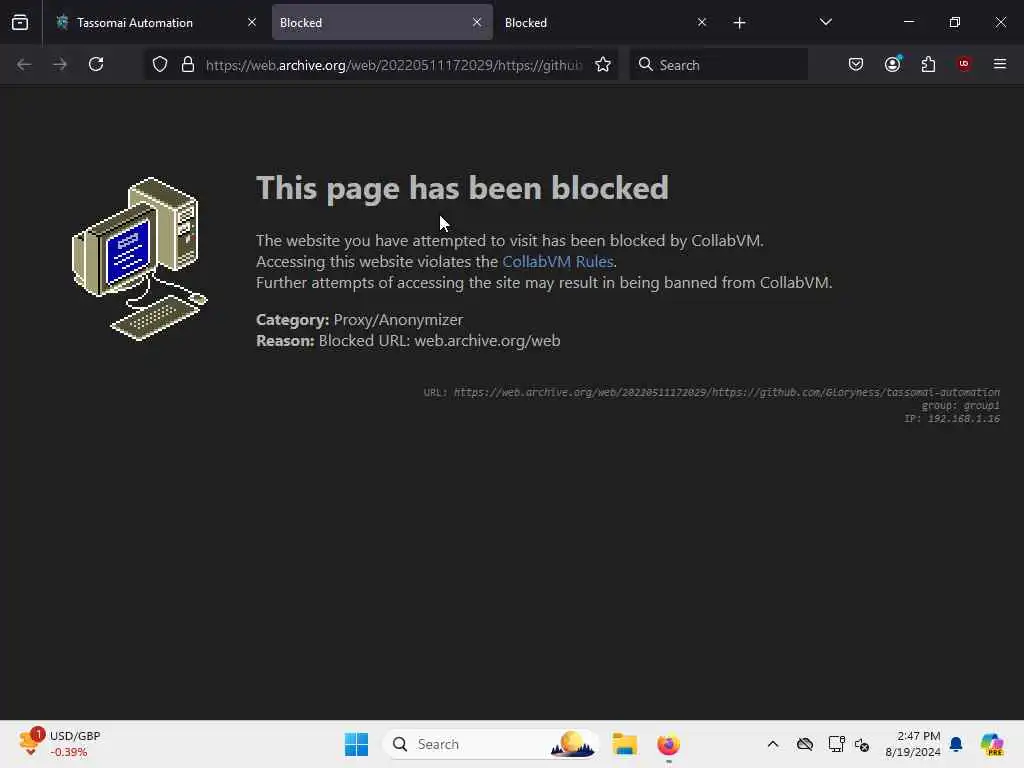Close the active Blocked tab
Image resolution: width=1024 pixels, height=768 pixels.
tap(477, 22)
